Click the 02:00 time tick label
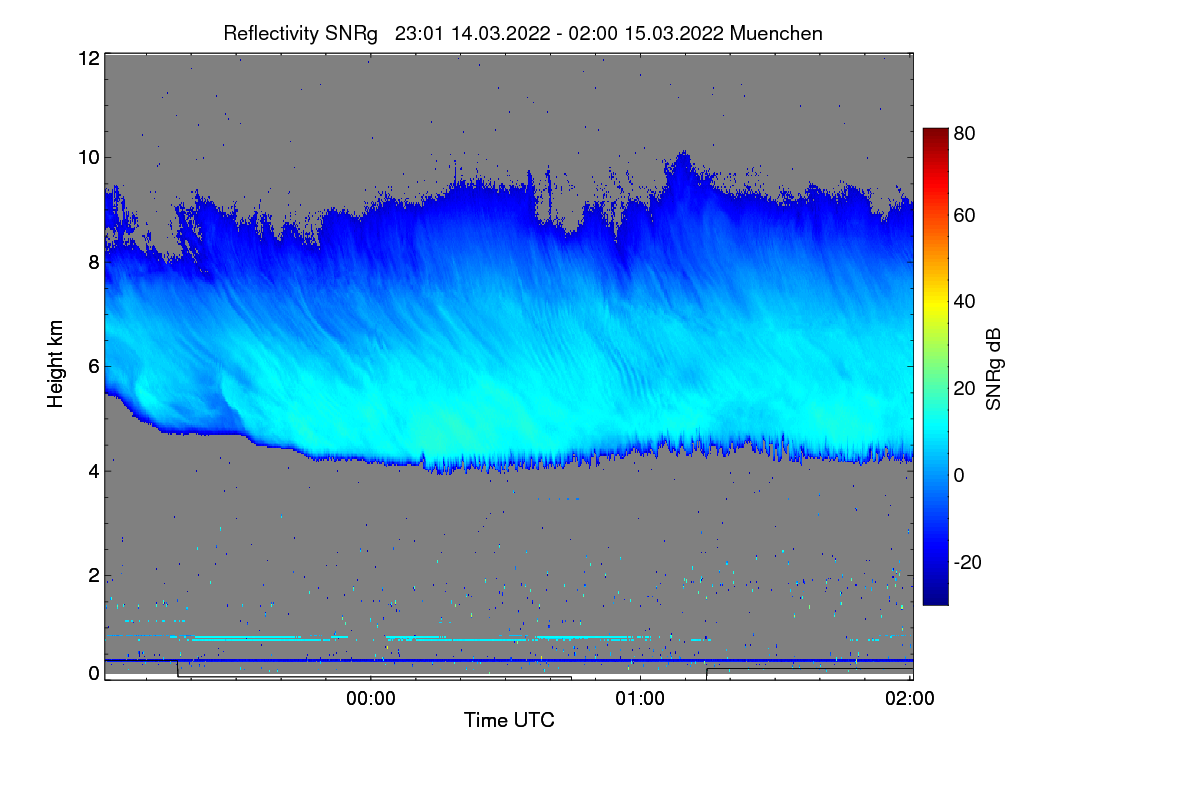Viewport: 1200px width, 800px height. tap(910, 699)
